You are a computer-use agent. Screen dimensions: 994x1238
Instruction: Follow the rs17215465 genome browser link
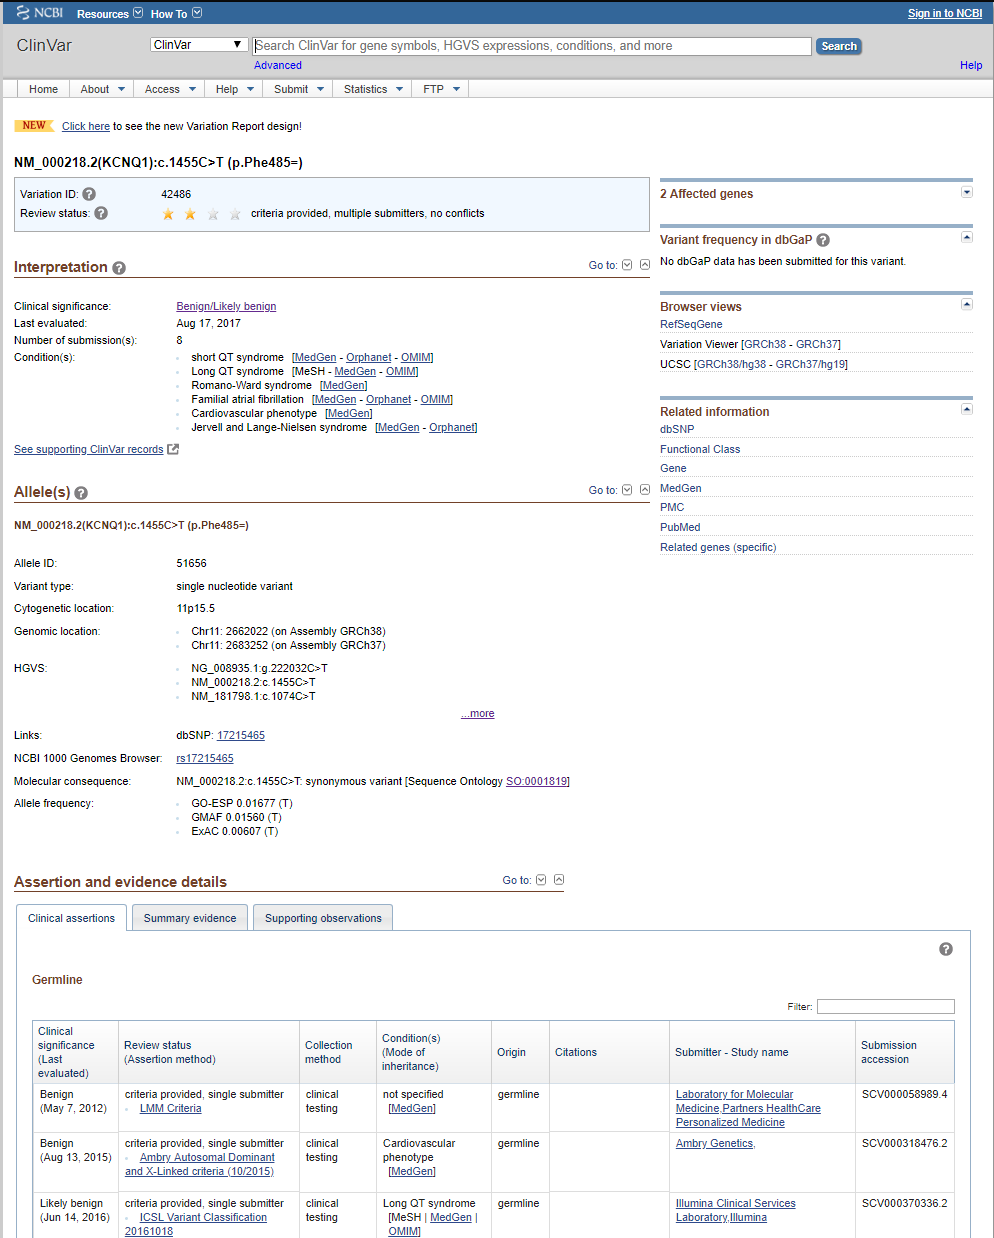[x=204, y=758]
